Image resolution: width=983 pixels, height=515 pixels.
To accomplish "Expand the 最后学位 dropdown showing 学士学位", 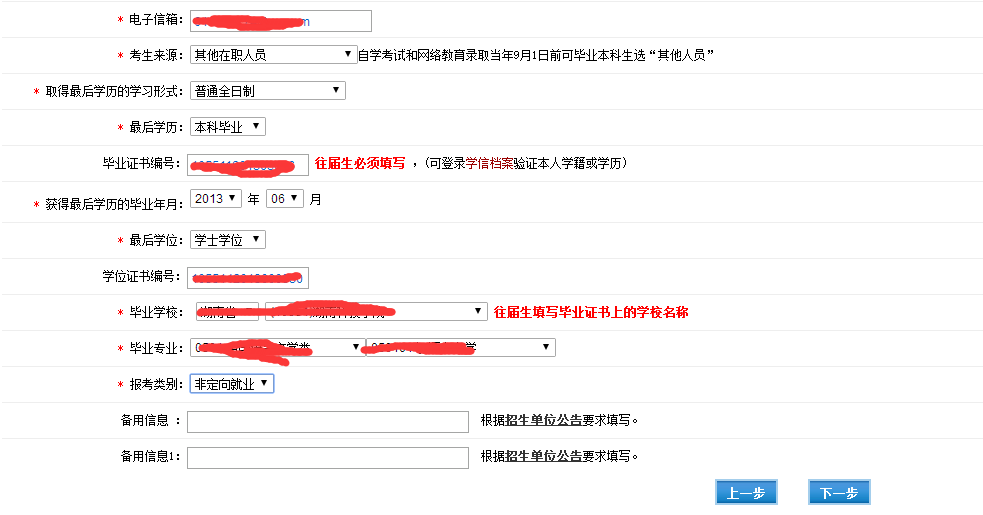I will tap(228, 240).
